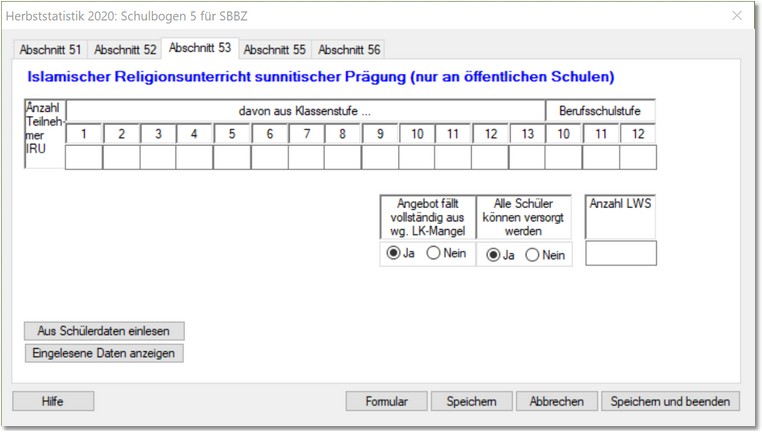Select Ja for Alle Schüler können versorgt werden
The image size is (762, 433).
pos(492,255)
